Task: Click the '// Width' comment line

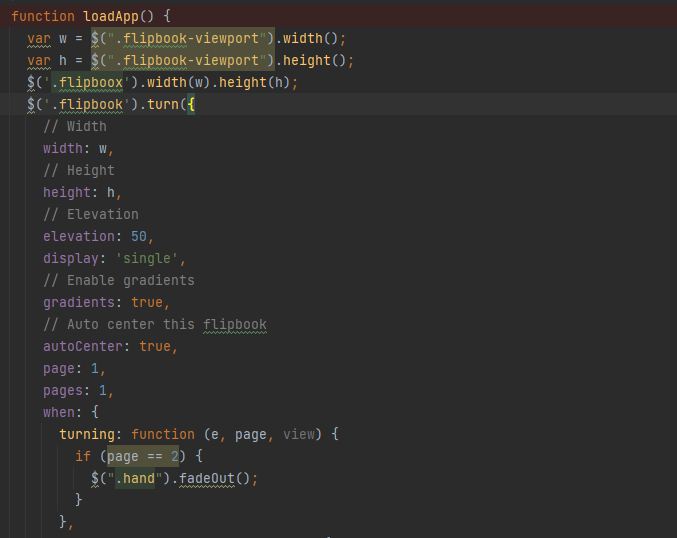Action: [74, 126]
